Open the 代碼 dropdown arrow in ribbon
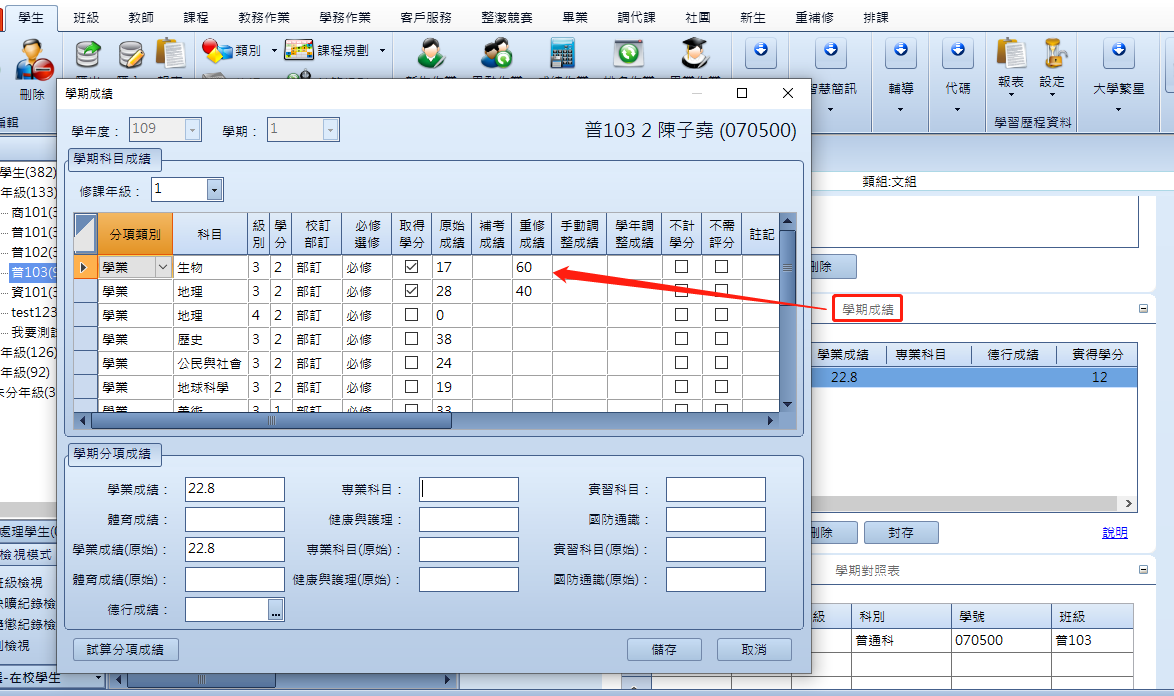The width and height of the screenshot is (1174, 696). [958, 110]
